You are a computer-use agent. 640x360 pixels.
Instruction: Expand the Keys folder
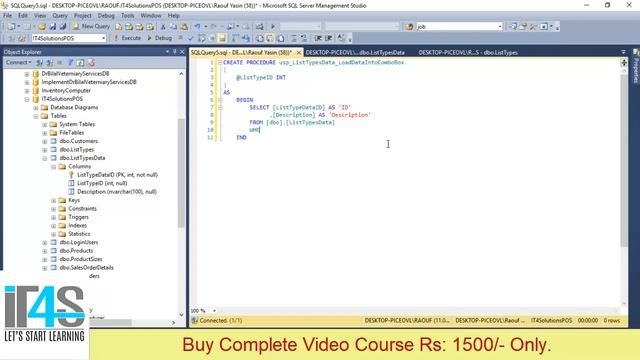tap(54, 200)
